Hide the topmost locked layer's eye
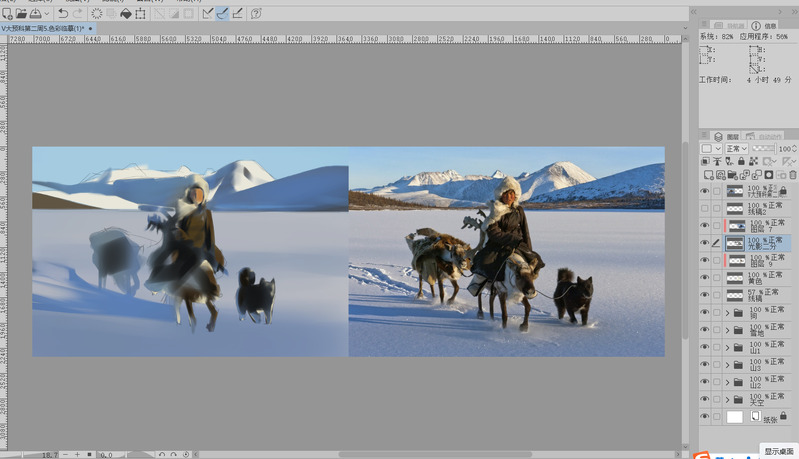The width and height of the screenshot is (799, 459). tap(705, 191)
